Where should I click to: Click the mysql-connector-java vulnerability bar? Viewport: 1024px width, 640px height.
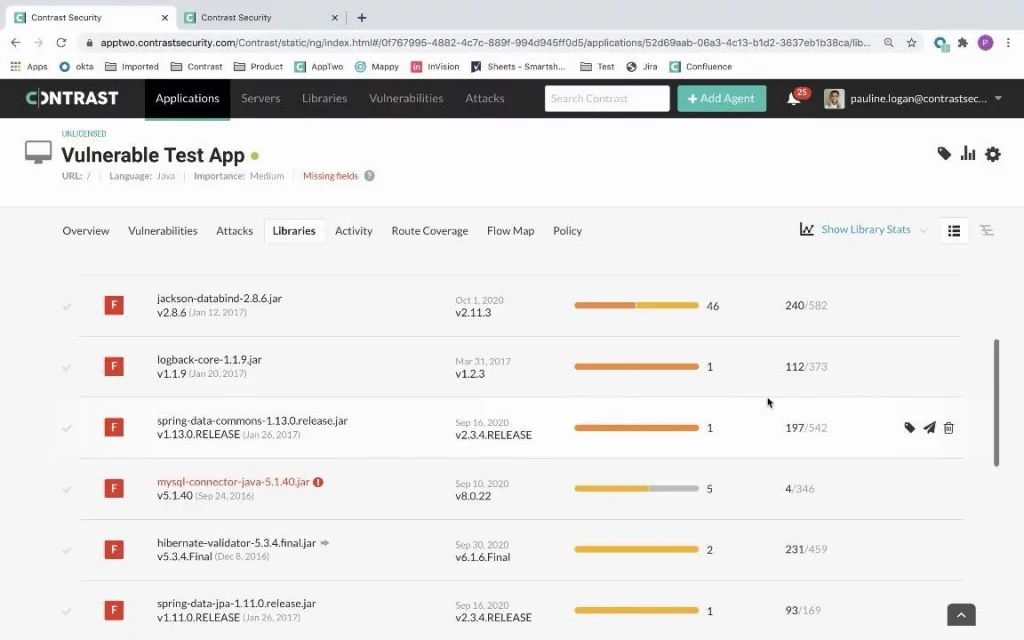point(637,488)
